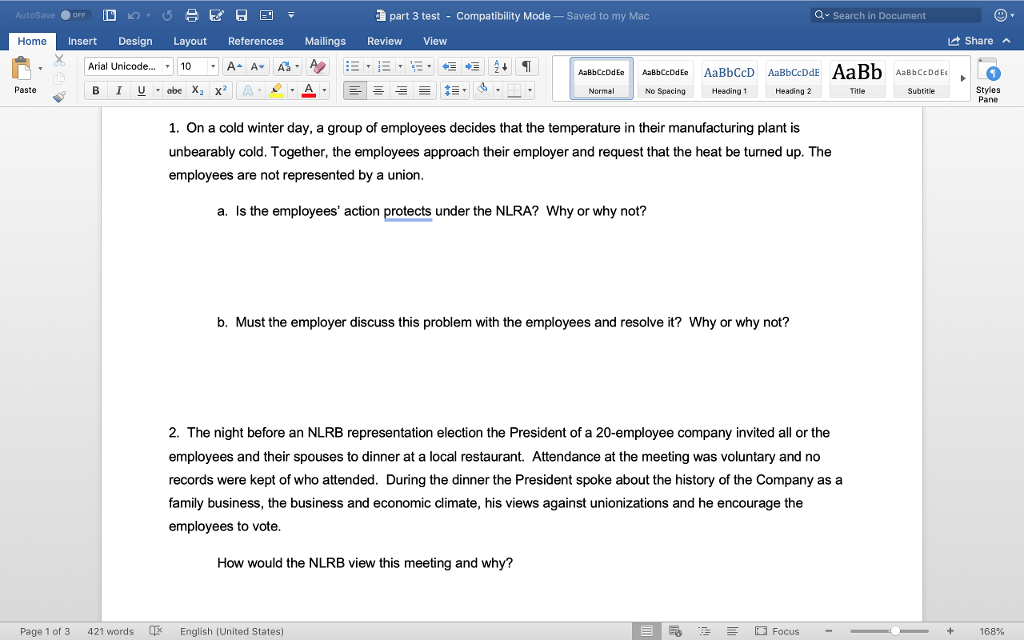
Task: Open the Styles Pane
Action: coord(988,80)
